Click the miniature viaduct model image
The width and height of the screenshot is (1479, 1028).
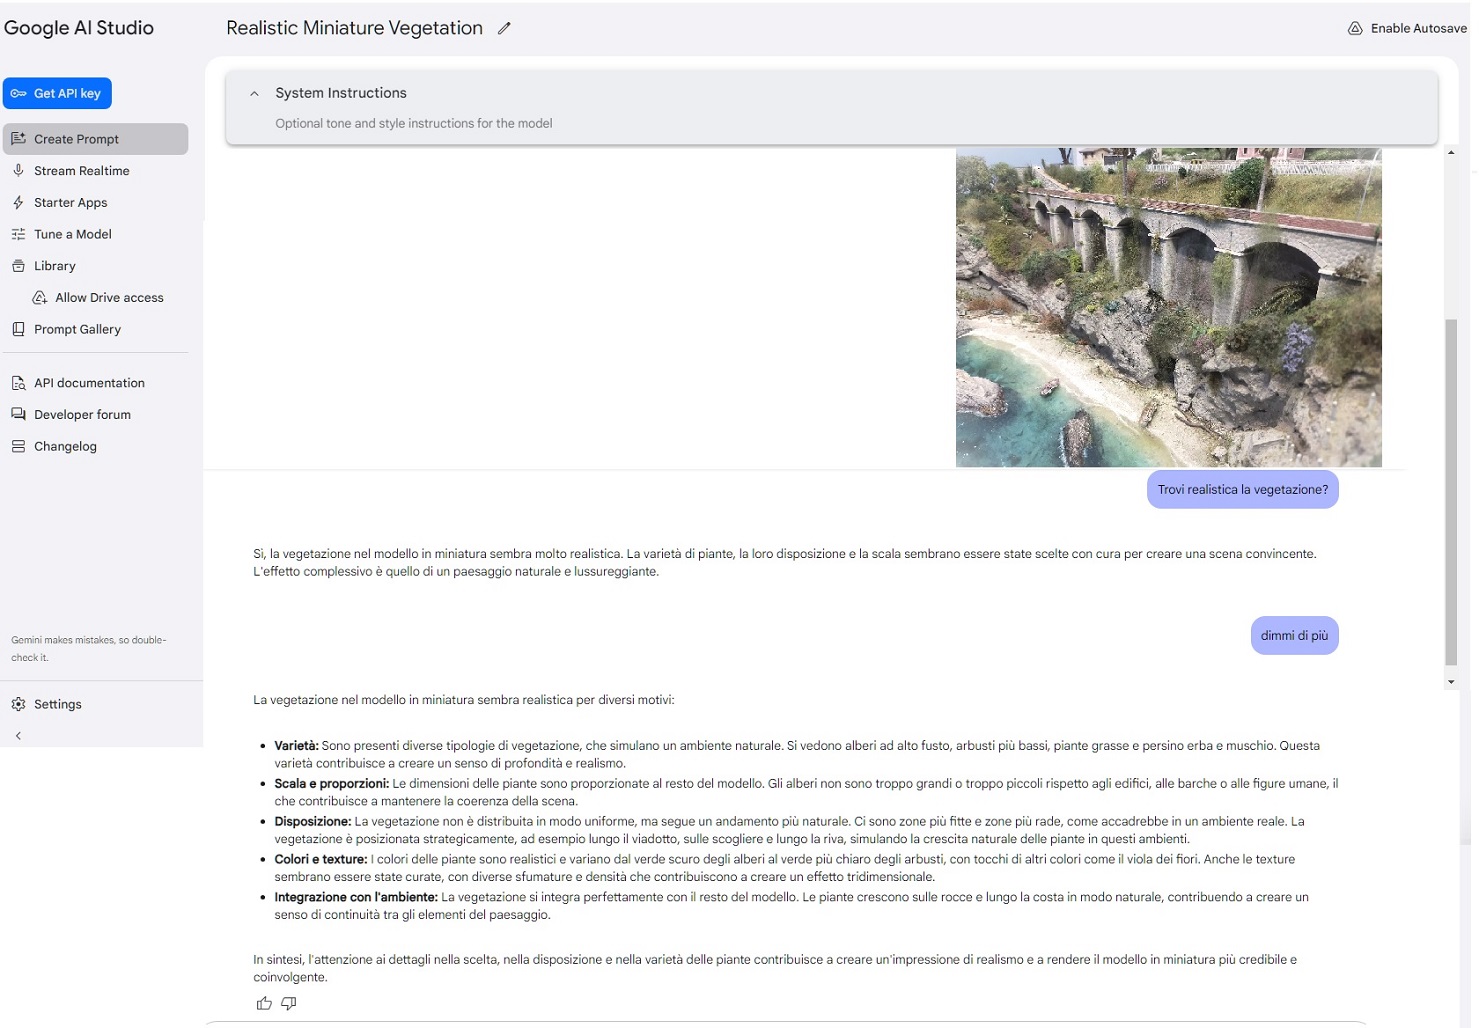[1168, 308]
